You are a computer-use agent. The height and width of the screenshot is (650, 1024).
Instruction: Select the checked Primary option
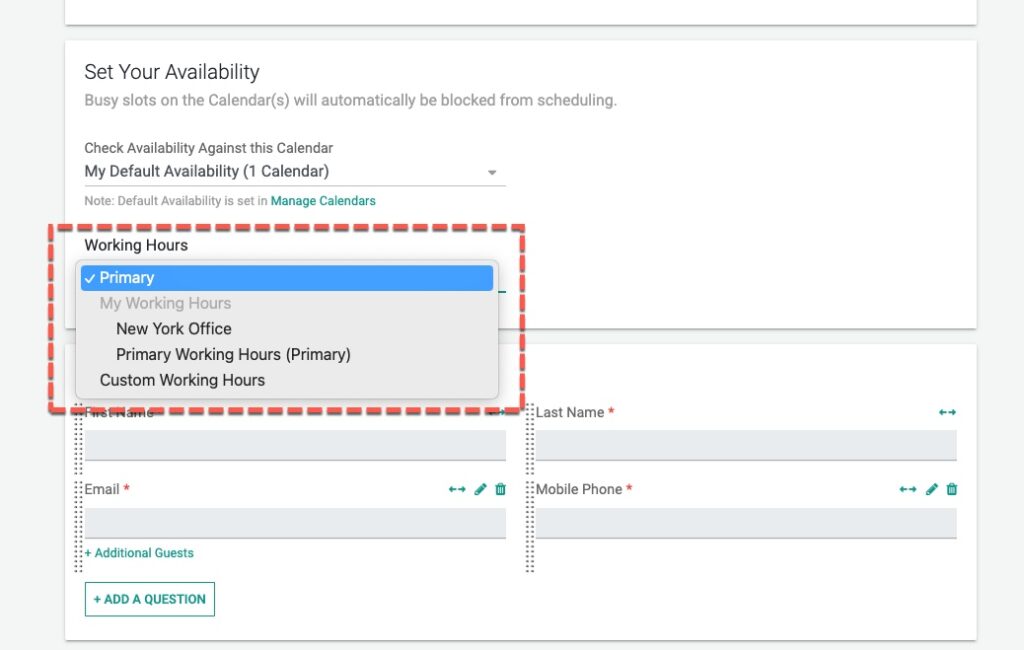tap(287, 278)
